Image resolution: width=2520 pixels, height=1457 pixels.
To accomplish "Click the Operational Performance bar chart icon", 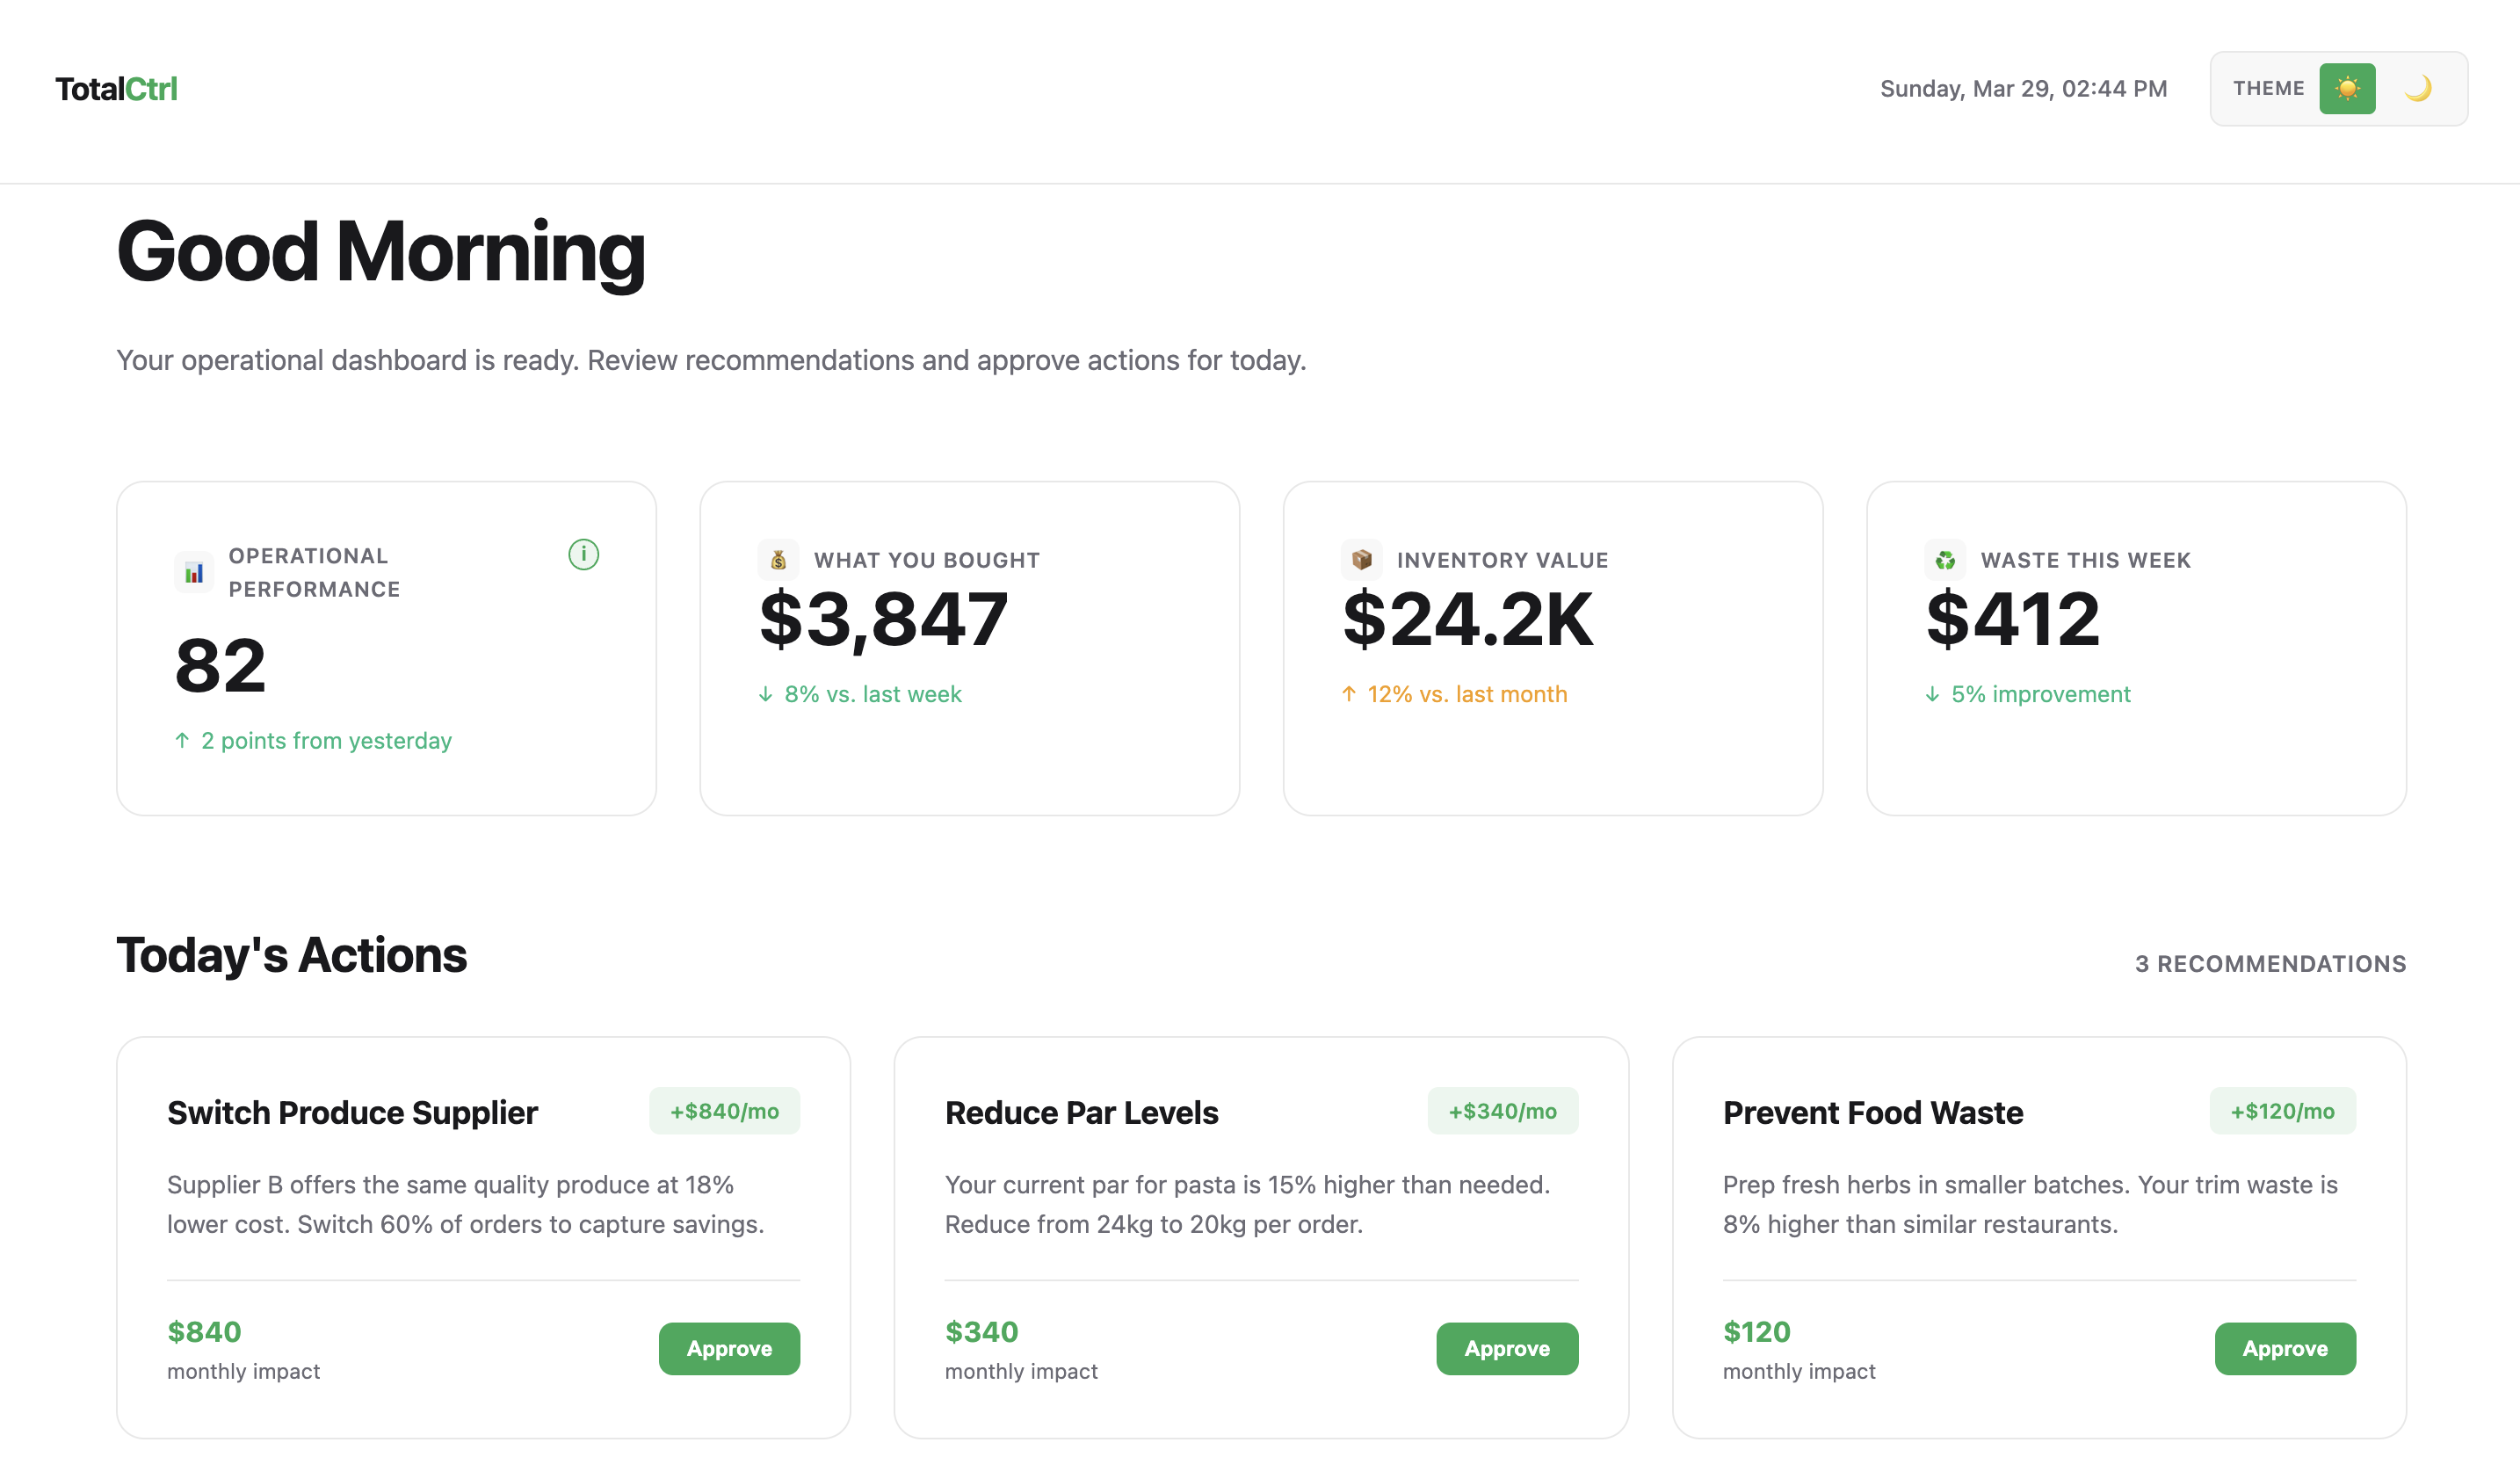I will click(194, 572).
